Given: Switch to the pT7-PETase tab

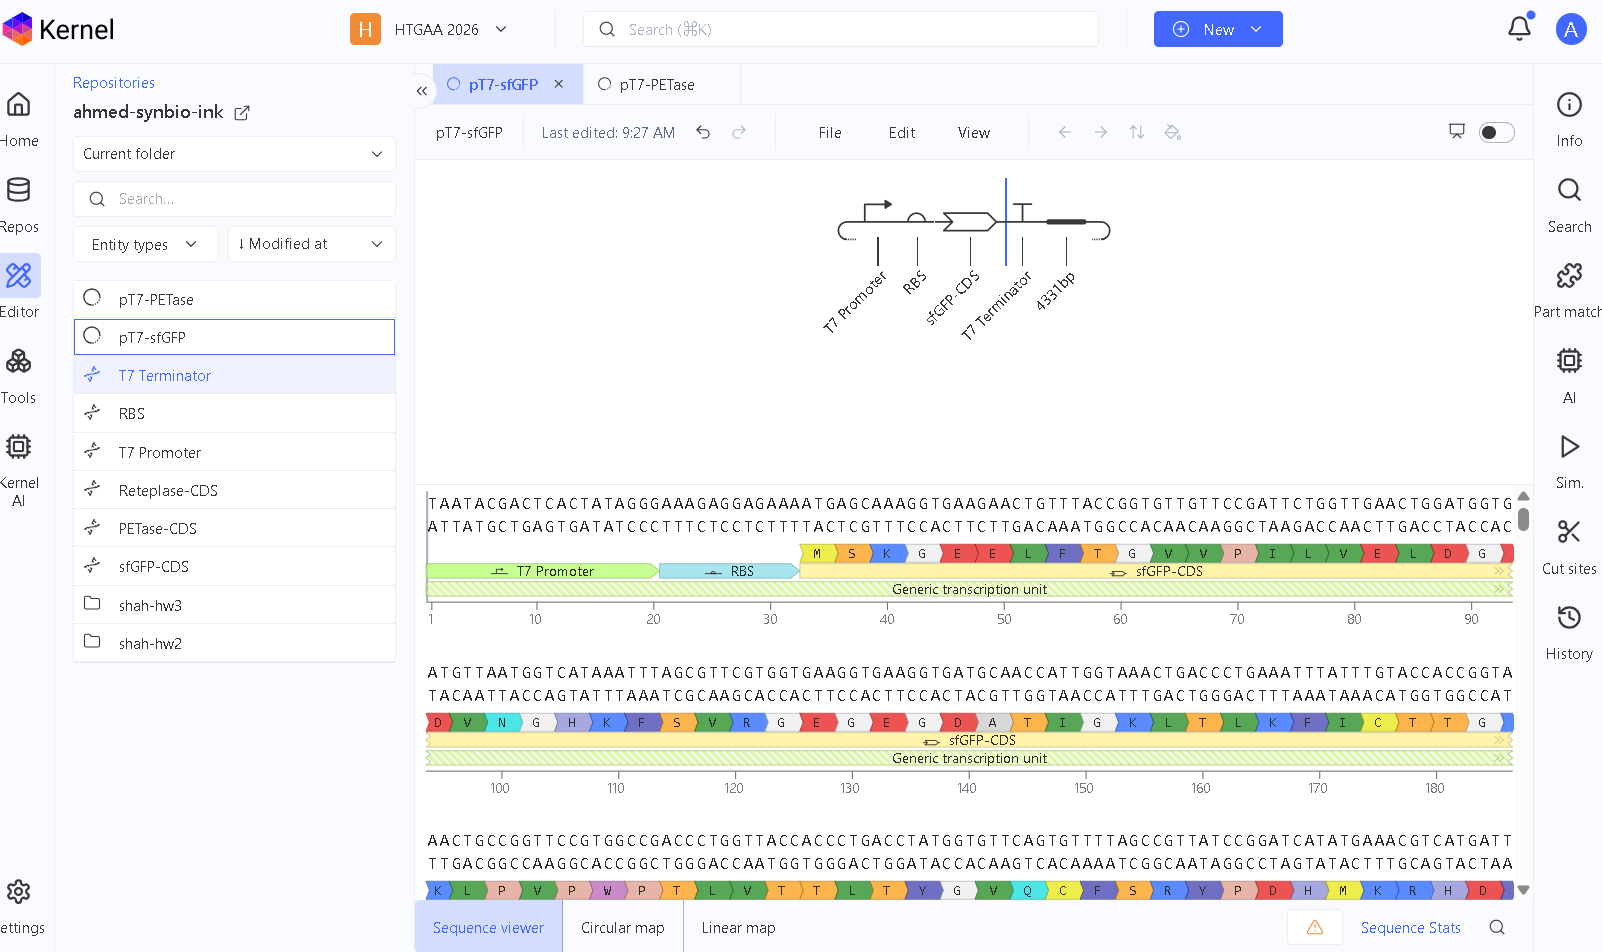Looking at the screenshot, I should pyautogui.click(x=657, y=84).
